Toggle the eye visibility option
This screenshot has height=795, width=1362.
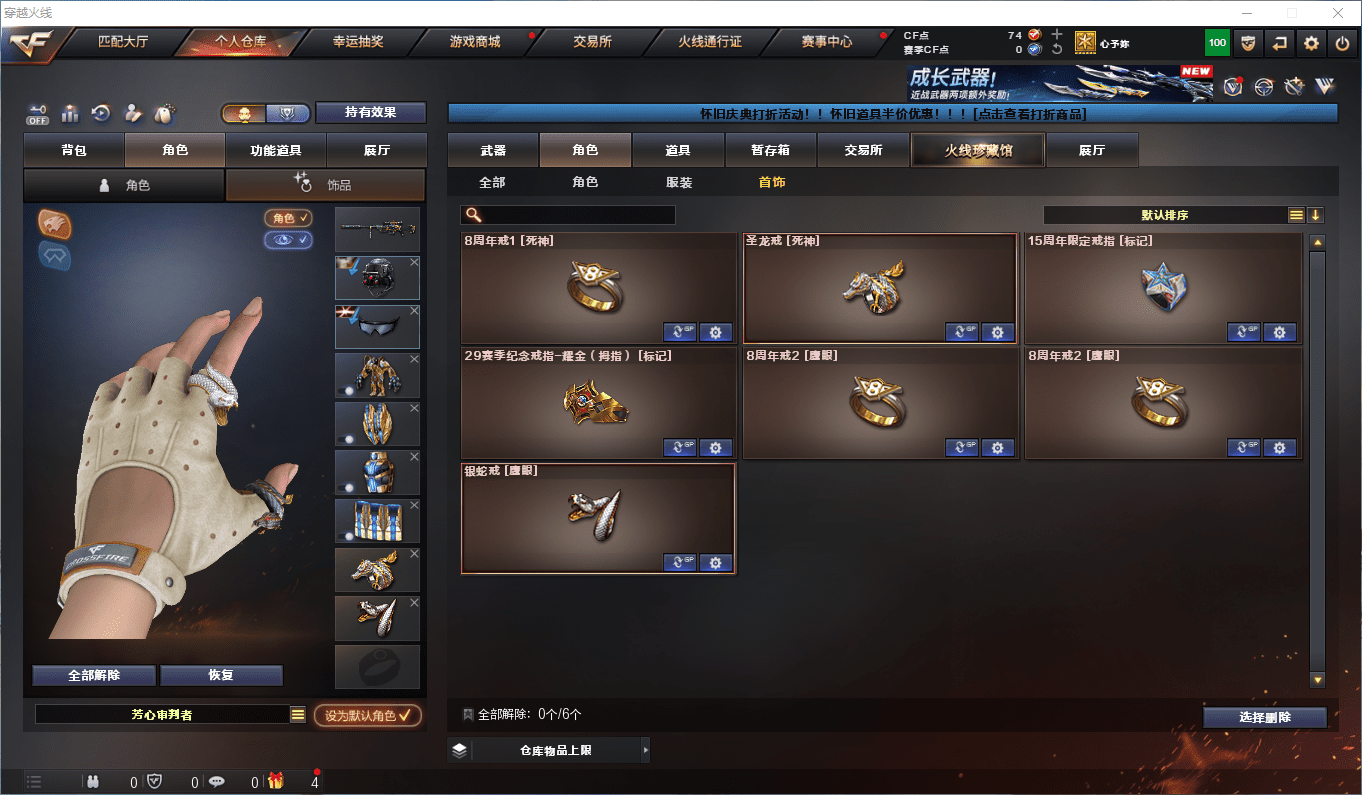tap(288, 240)
